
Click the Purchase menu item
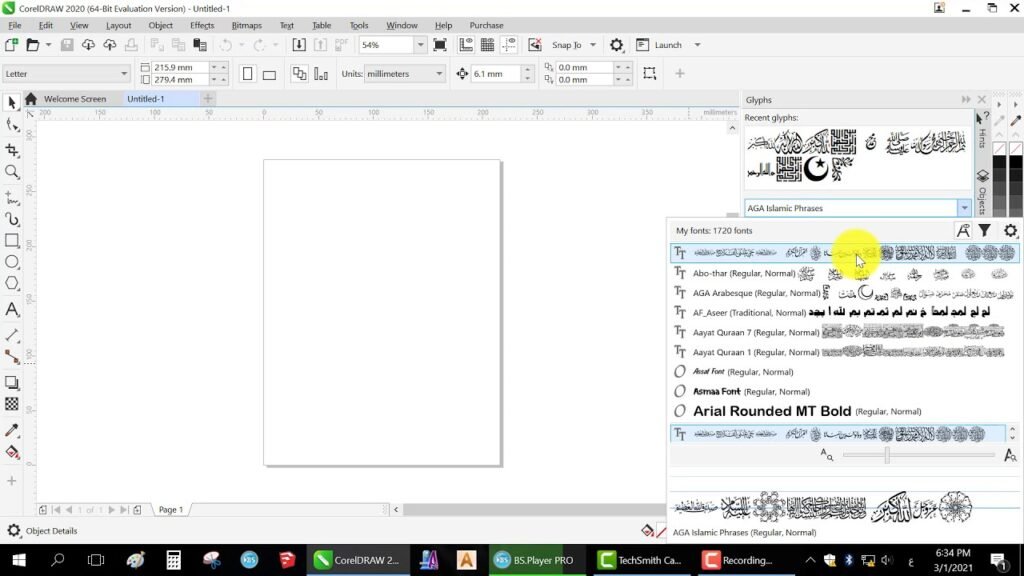487,25
